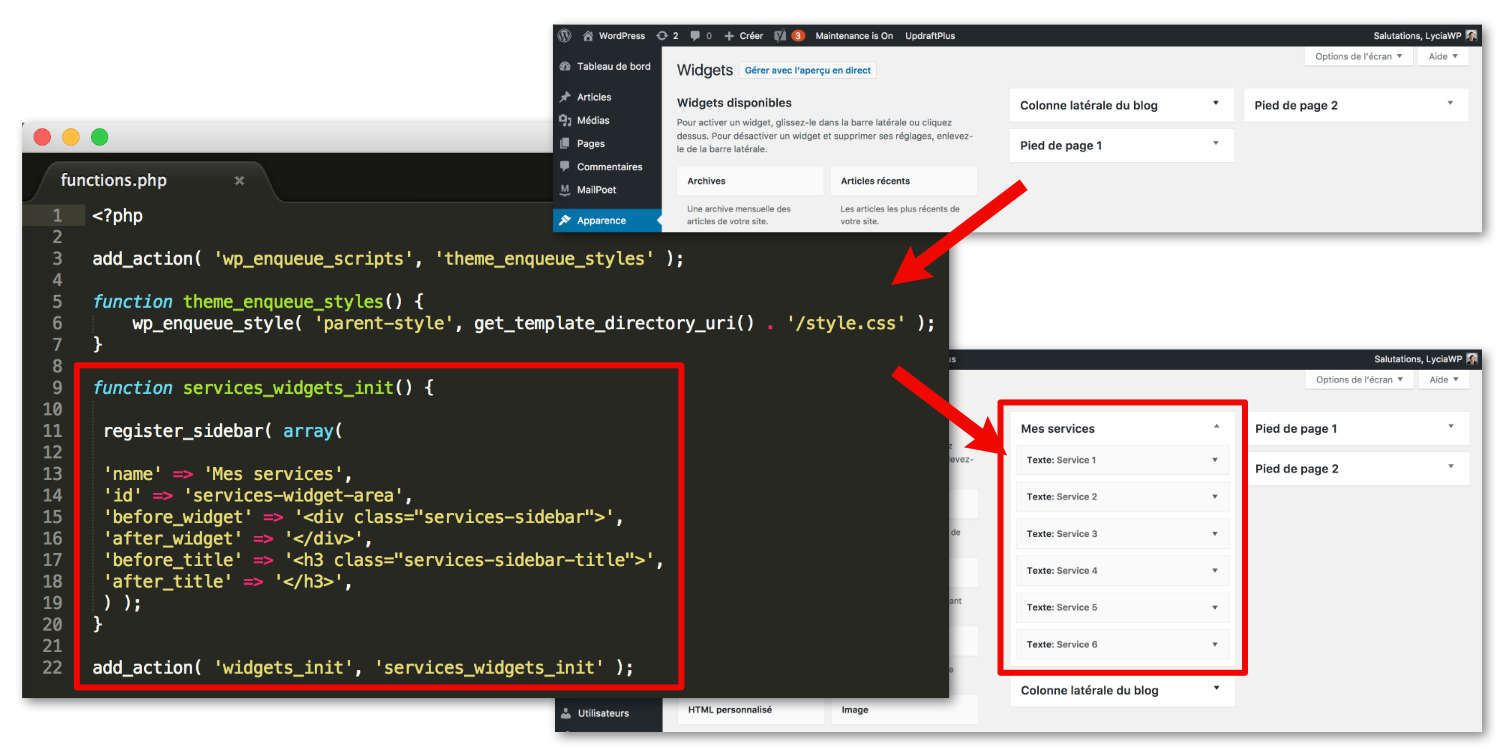This screenshot has height=750, width=1500.
Task: Open Tableau de bord in sidebar
Action: click(613, 67)
